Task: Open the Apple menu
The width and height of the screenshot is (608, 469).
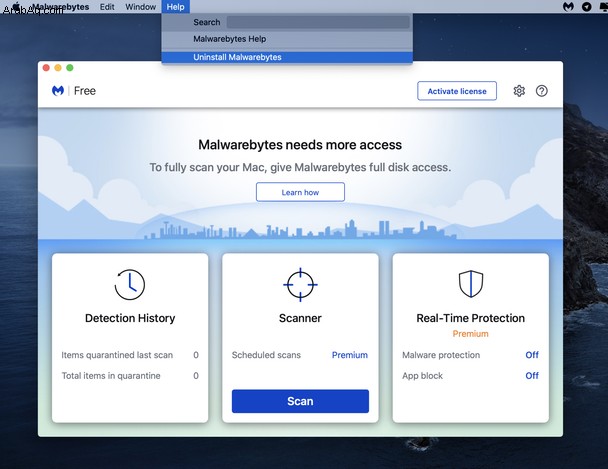Action: (16, 7)
